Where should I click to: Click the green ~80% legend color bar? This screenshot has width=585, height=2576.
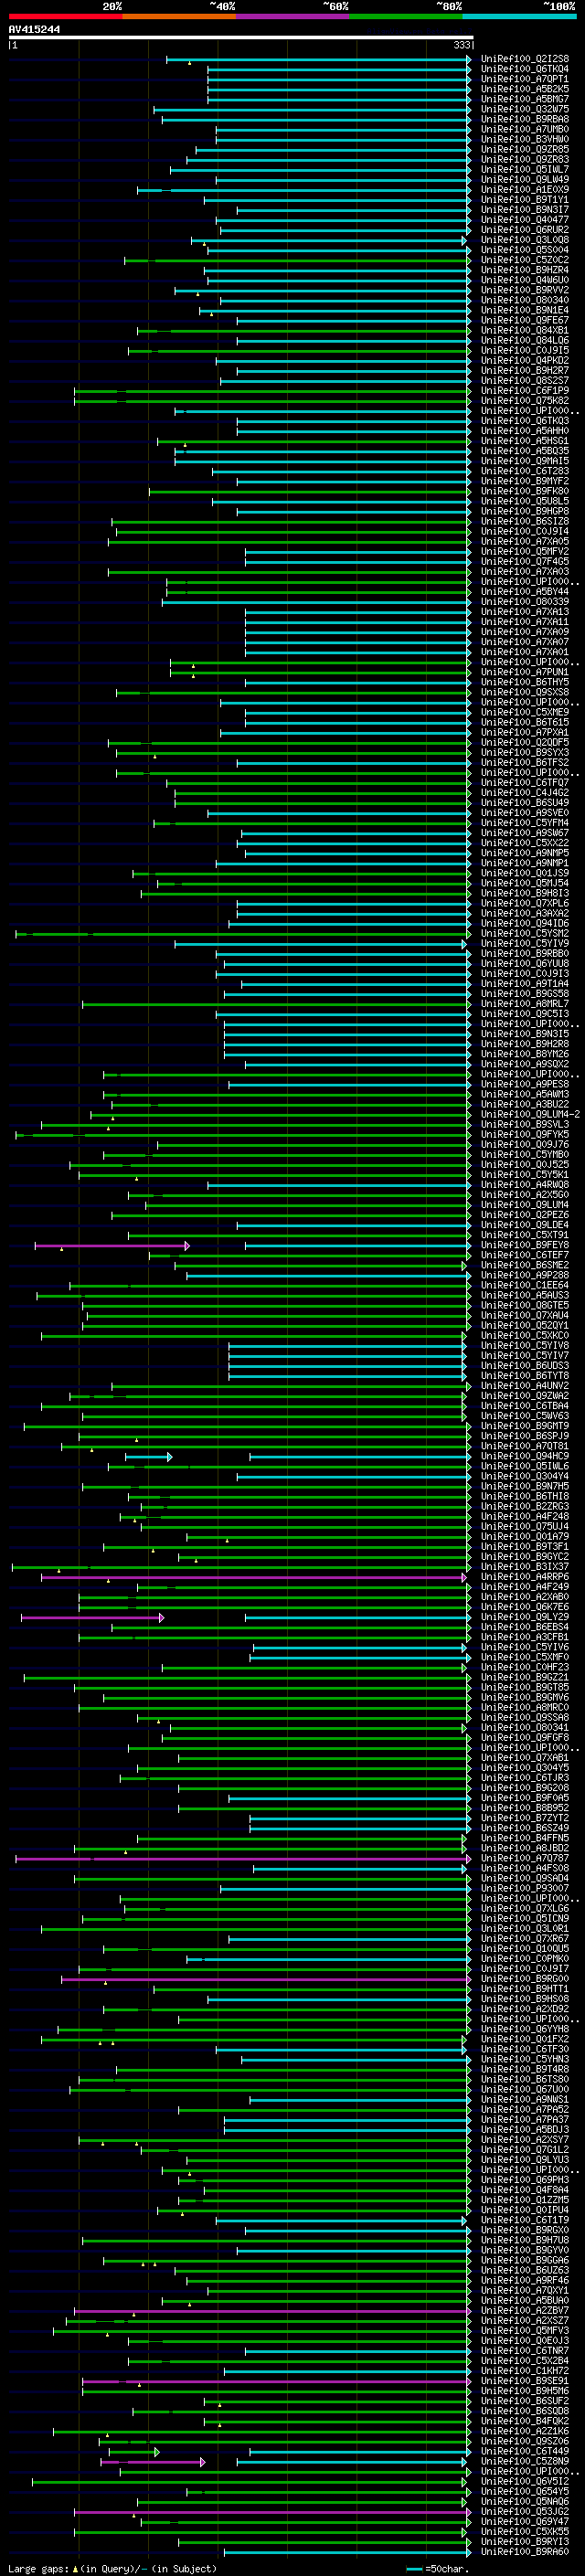[405, 16]
